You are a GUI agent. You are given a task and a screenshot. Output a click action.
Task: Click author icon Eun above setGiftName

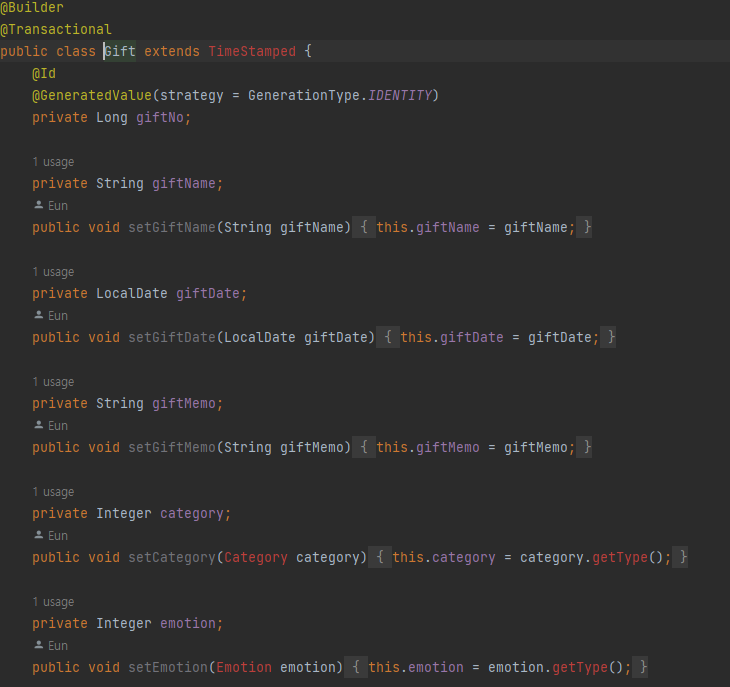[x=39, y=205]
